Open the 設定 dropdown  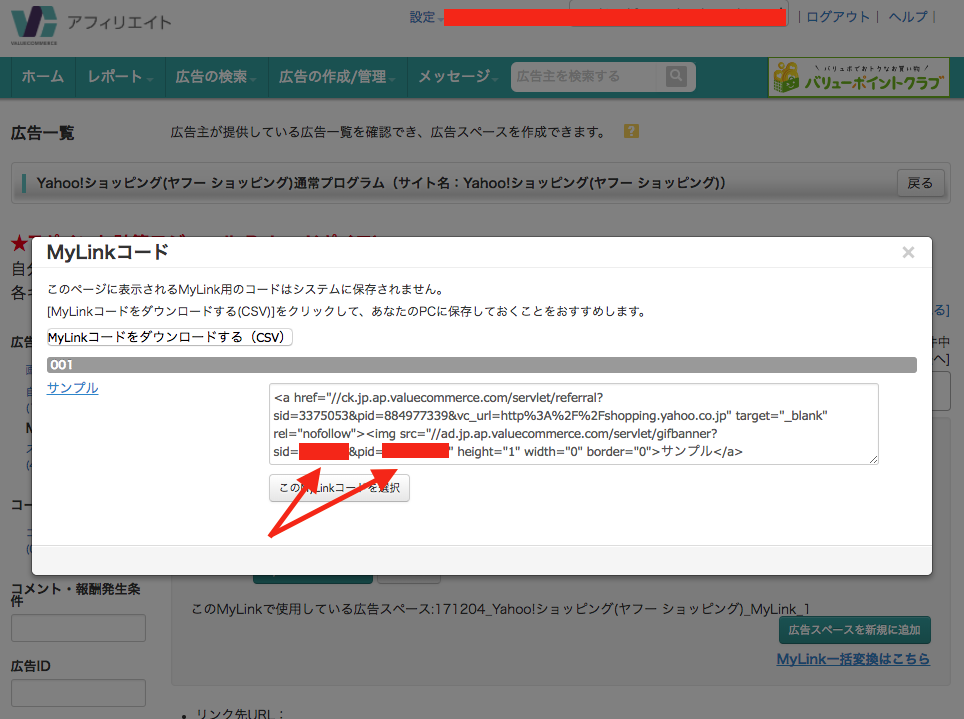pyautogui.click(x=426, y=17)
